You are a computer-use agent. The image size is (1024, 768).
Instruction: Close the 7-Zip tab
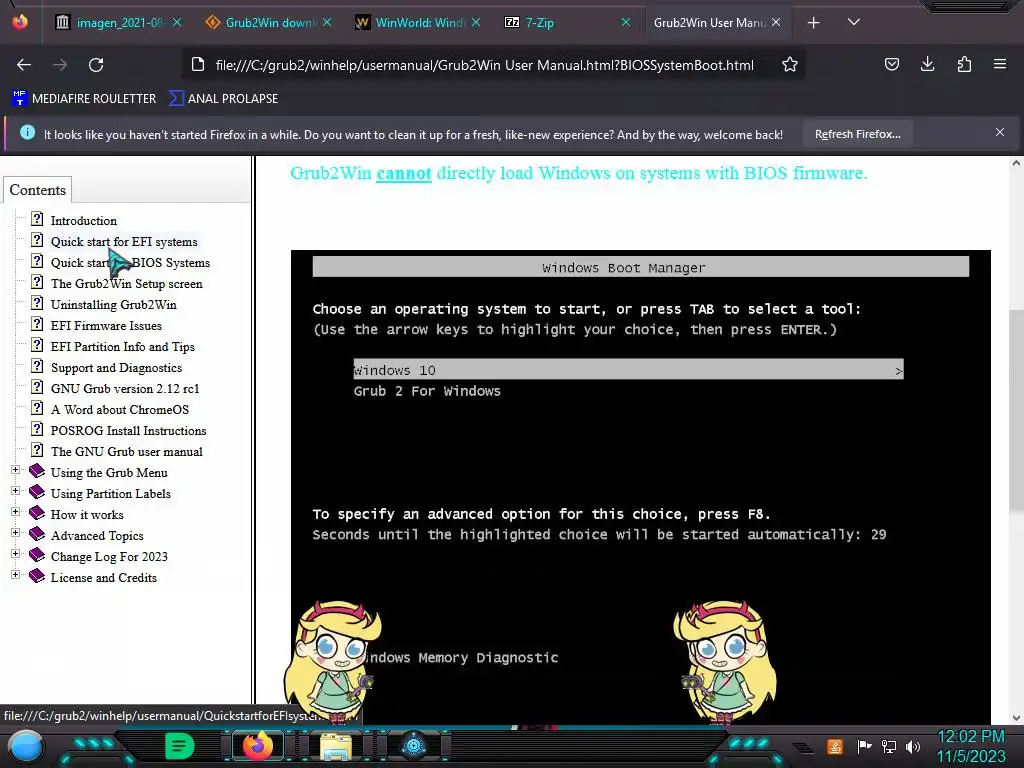[626, 23]
